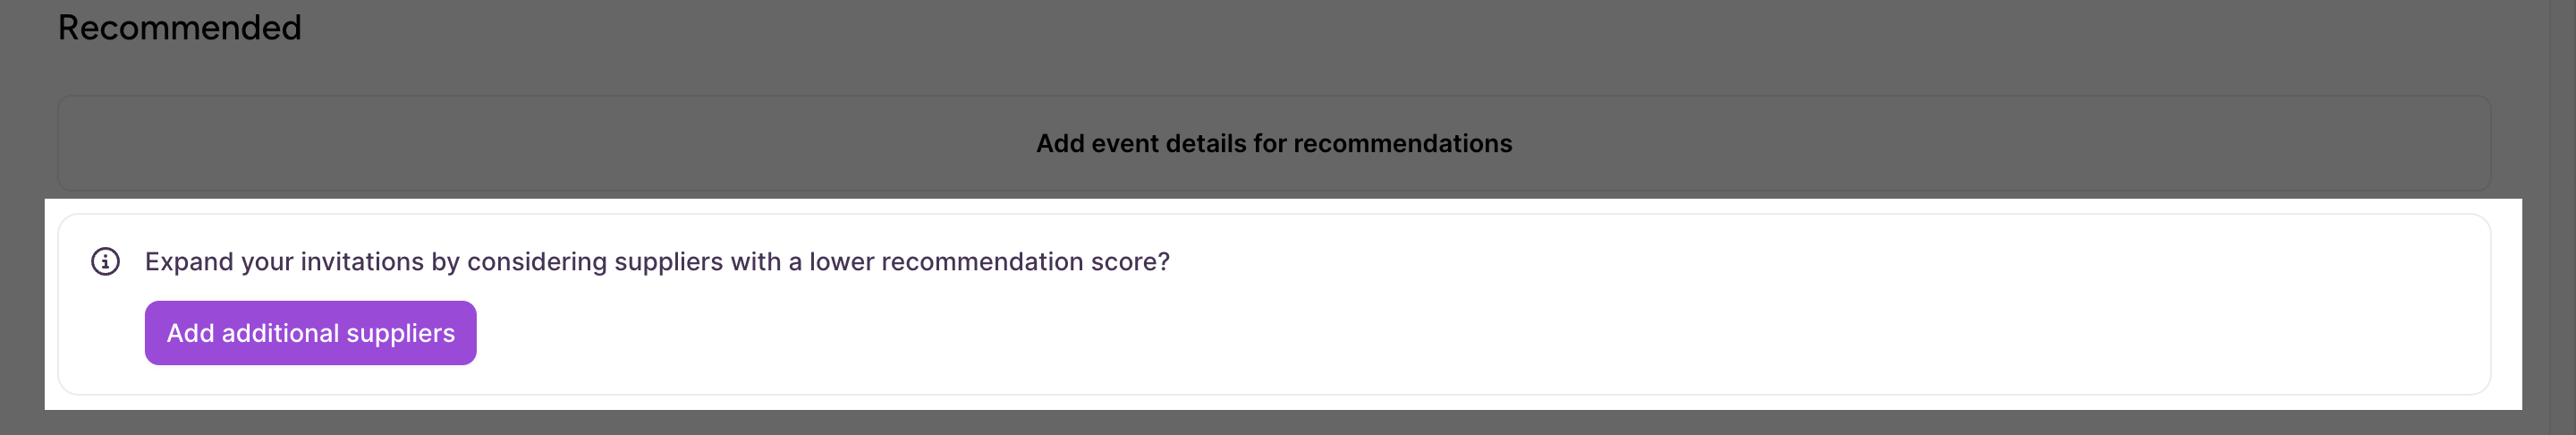Click the circled info icon
Screen dimensions: 2576x435
coord(105,261)
